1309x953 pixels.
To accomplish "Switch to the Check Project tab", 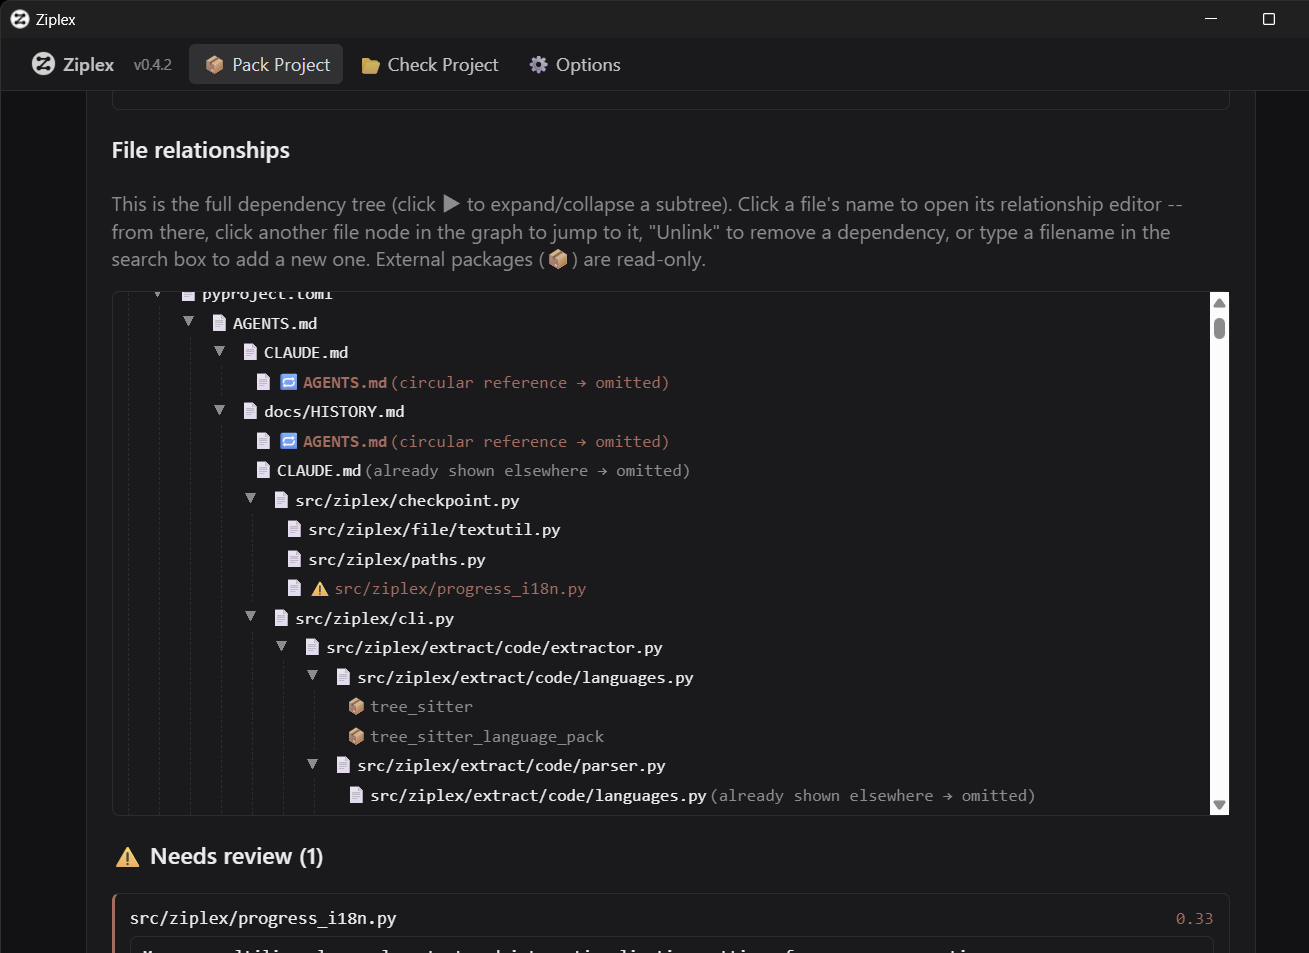I will (429, 64).
